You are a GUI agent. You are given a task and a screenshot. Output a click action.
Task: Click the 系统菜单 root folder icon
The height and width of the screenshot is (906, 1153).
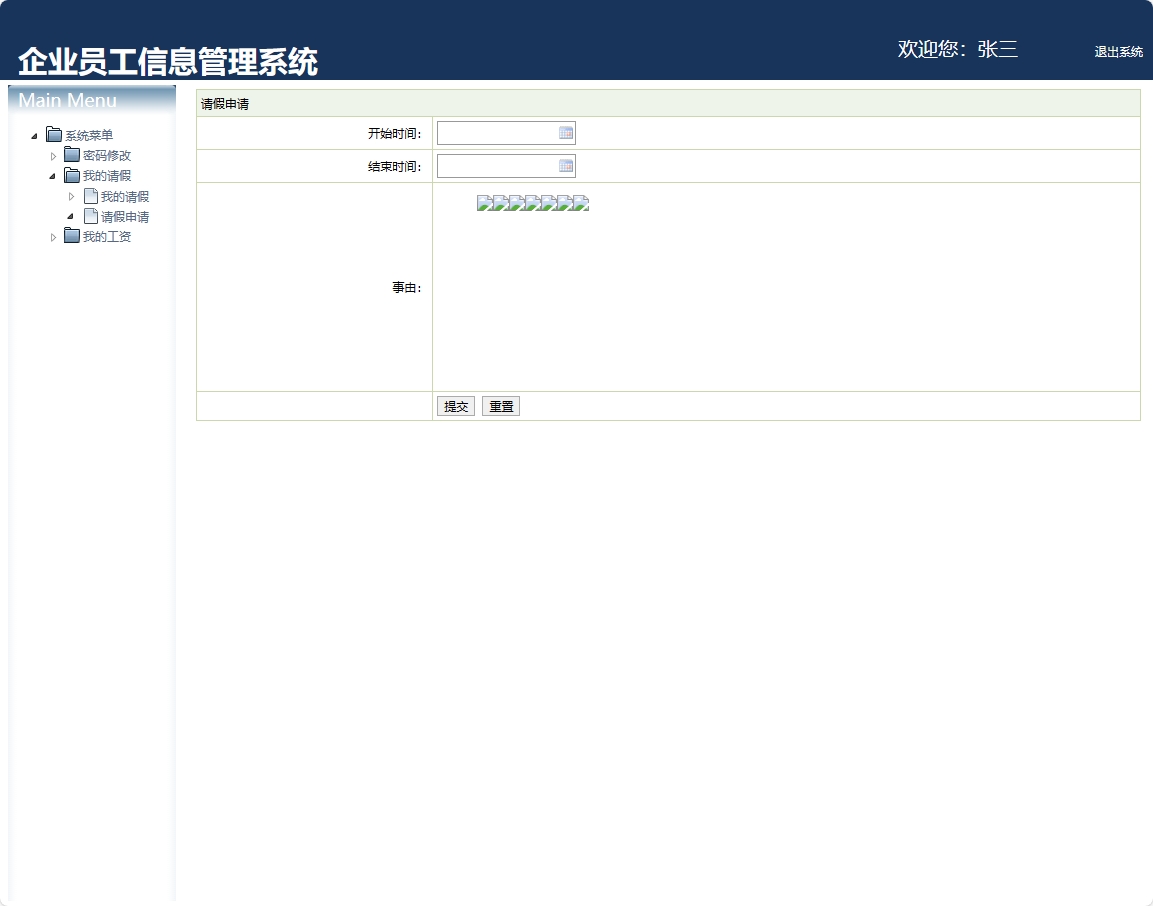pos(54,135)
